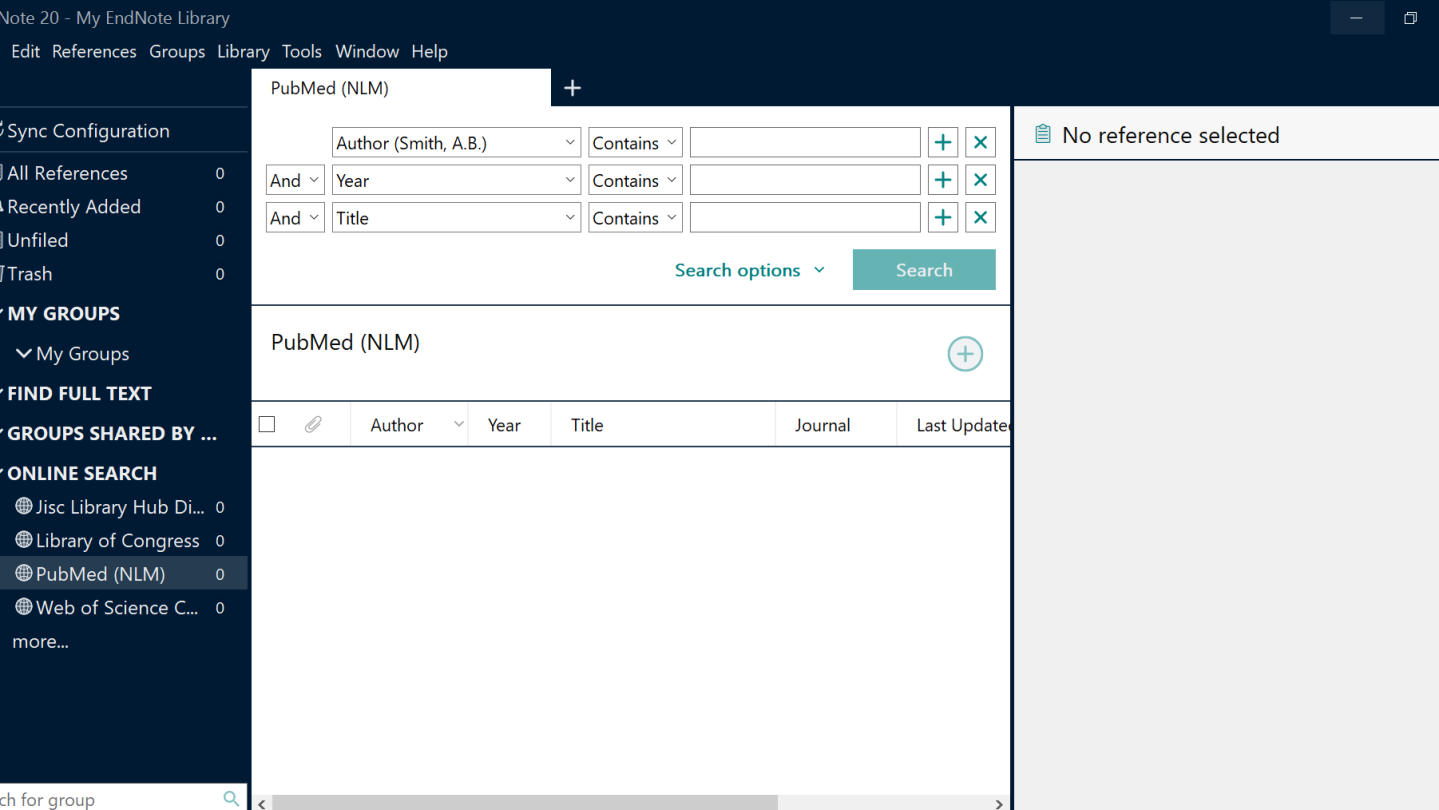Toggle the select-all references checkbox
The height and width of the screenshot is (810, 1439).
click(x=267, y=425)
